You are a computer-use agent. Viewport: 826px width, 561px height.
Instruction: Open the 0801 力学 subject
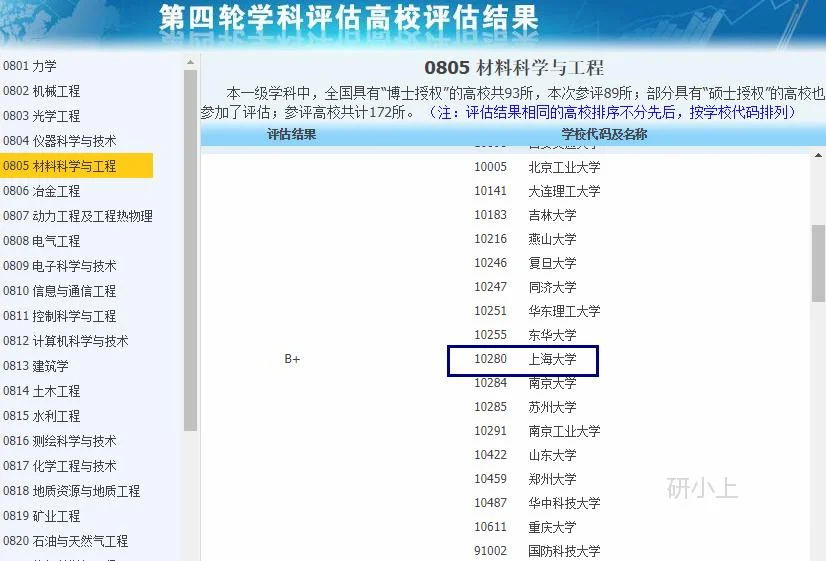coord(30,66)
